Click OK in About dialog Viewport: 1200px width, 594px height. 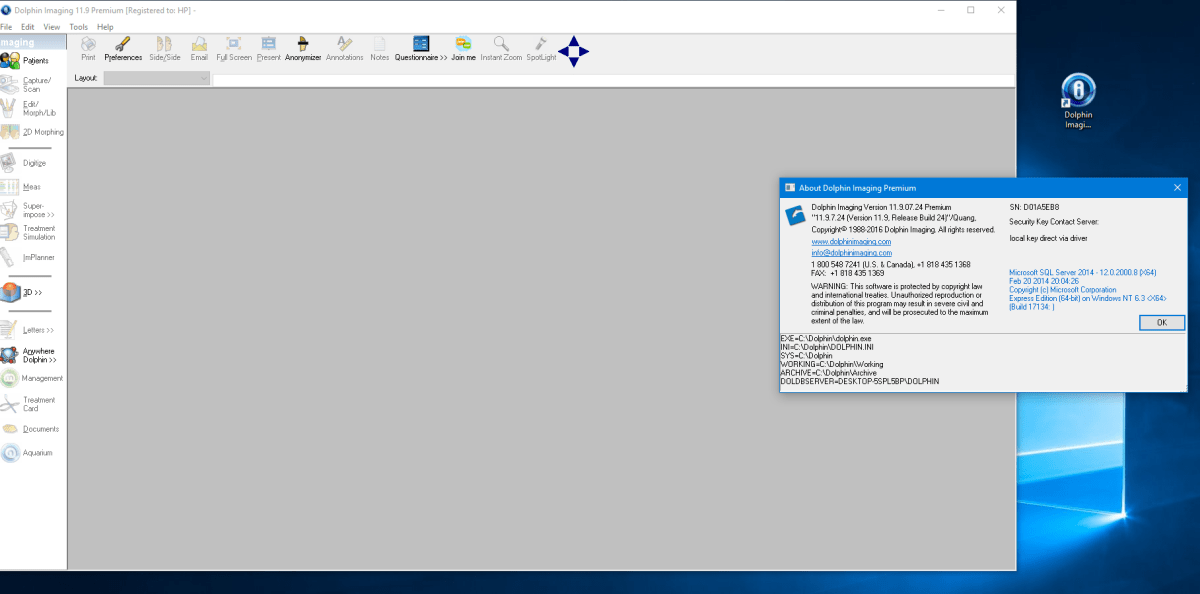coord(1161,323)
